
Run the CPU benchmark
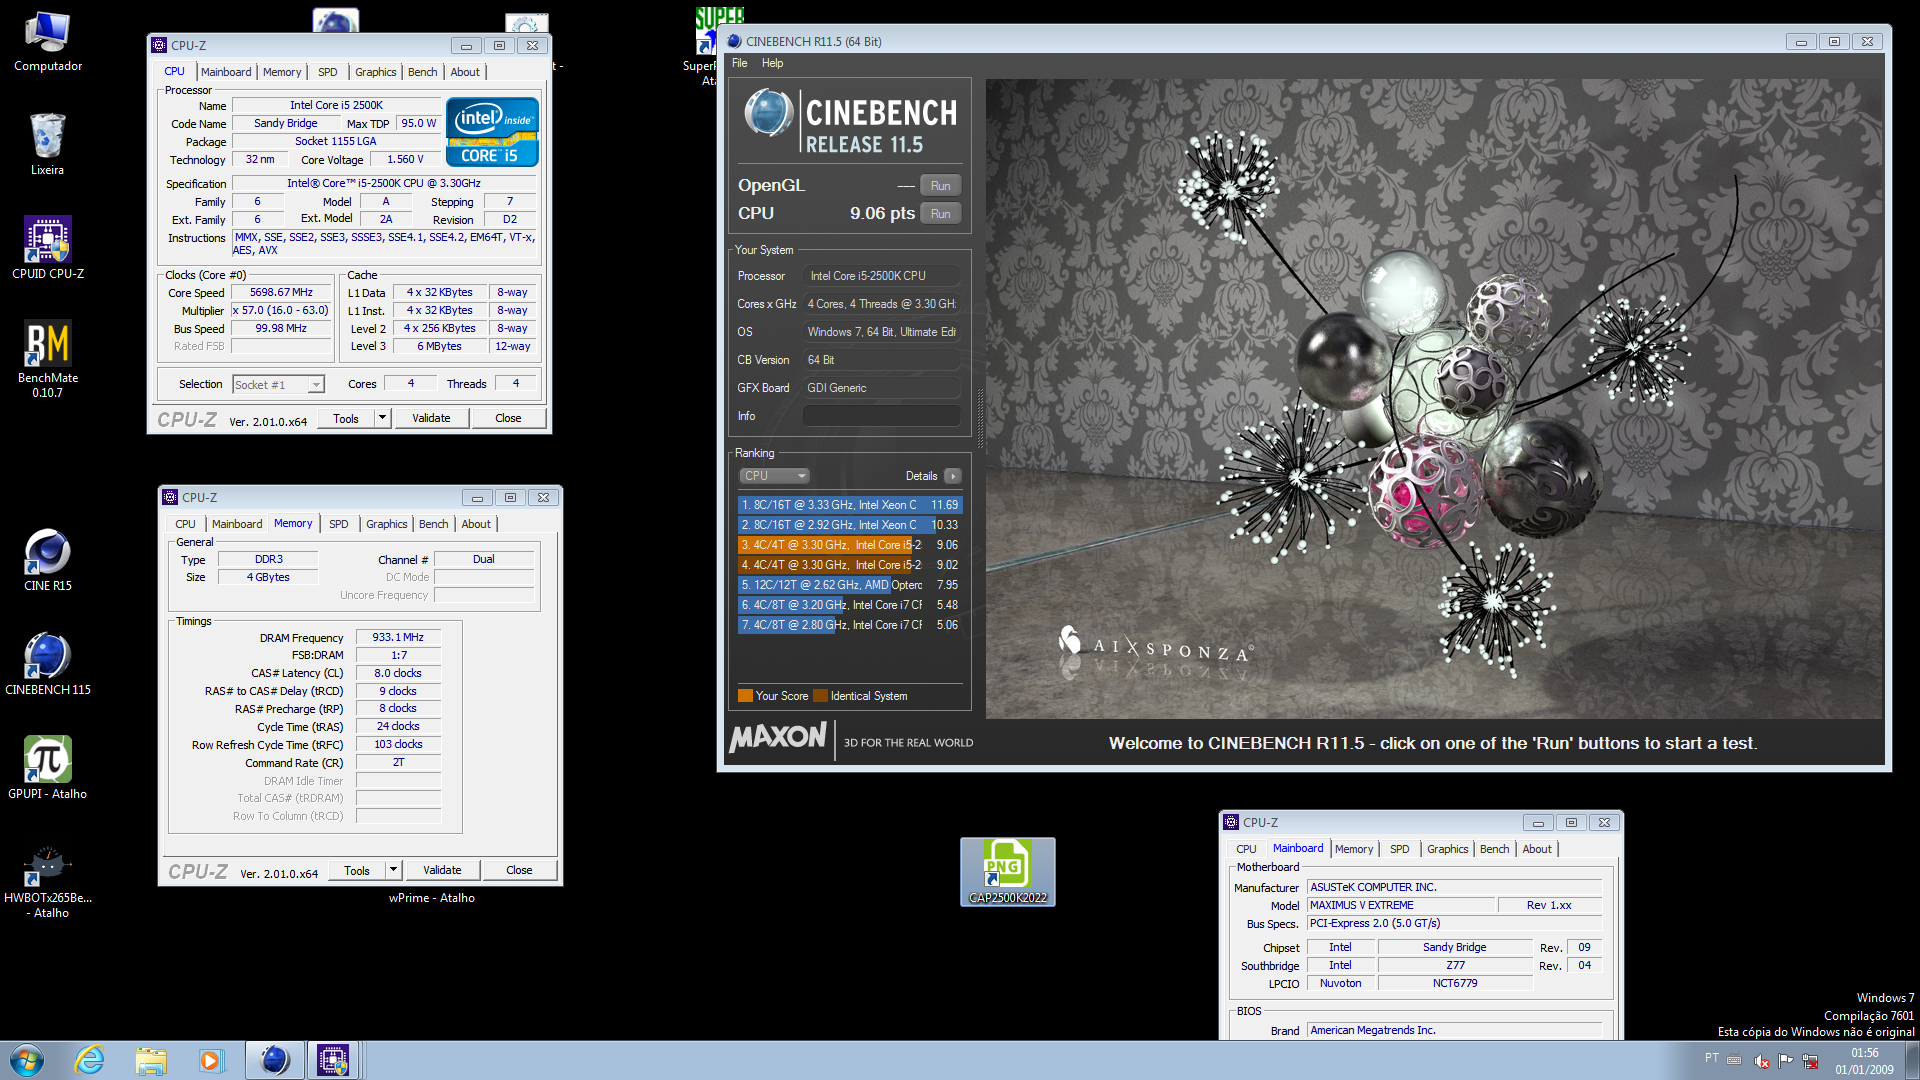[941, 214]
